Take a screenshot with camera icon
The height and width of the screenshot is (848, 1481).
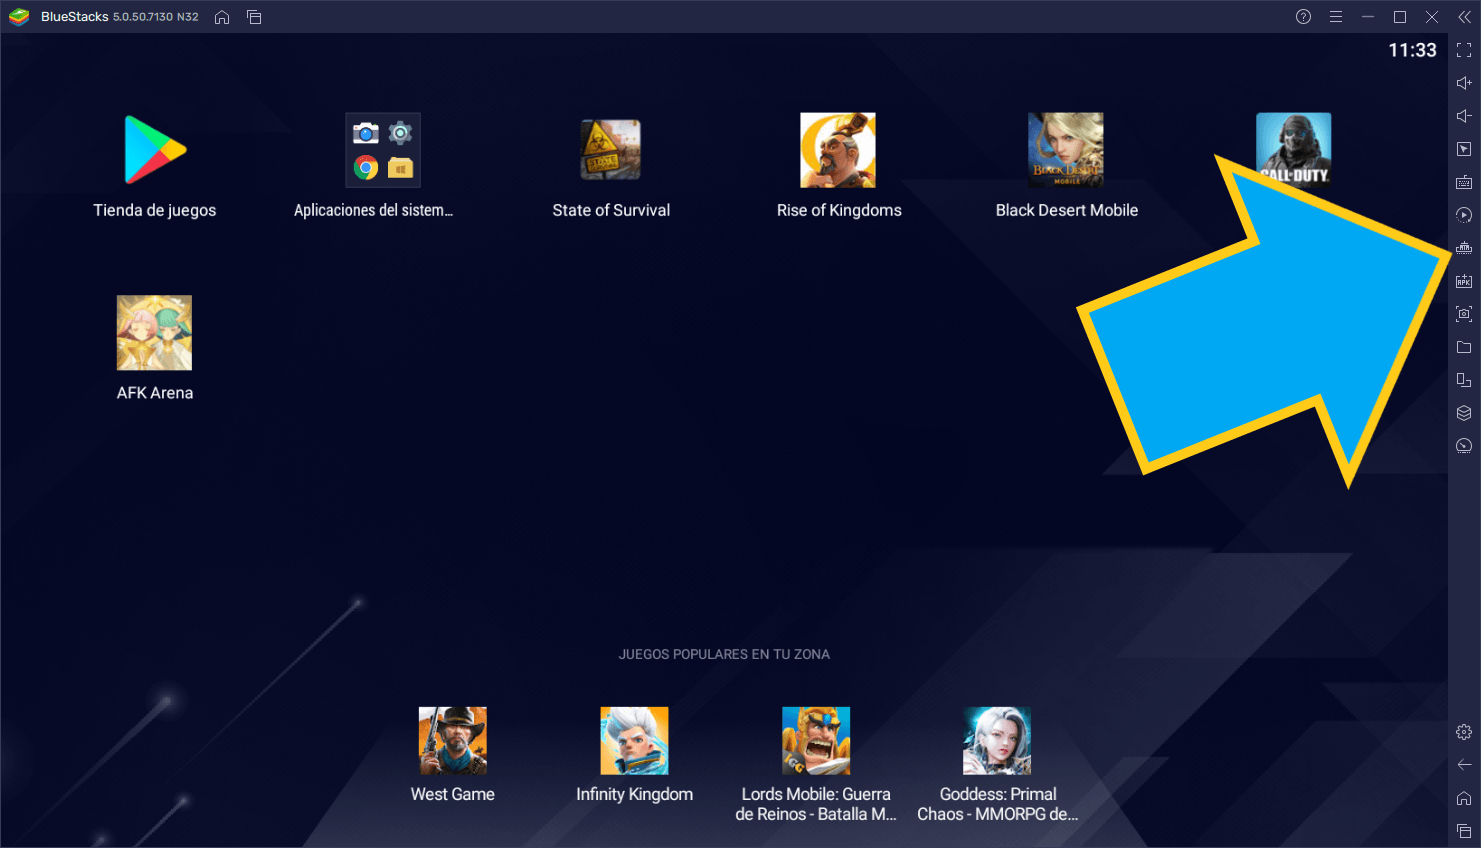coord(1464,314)
